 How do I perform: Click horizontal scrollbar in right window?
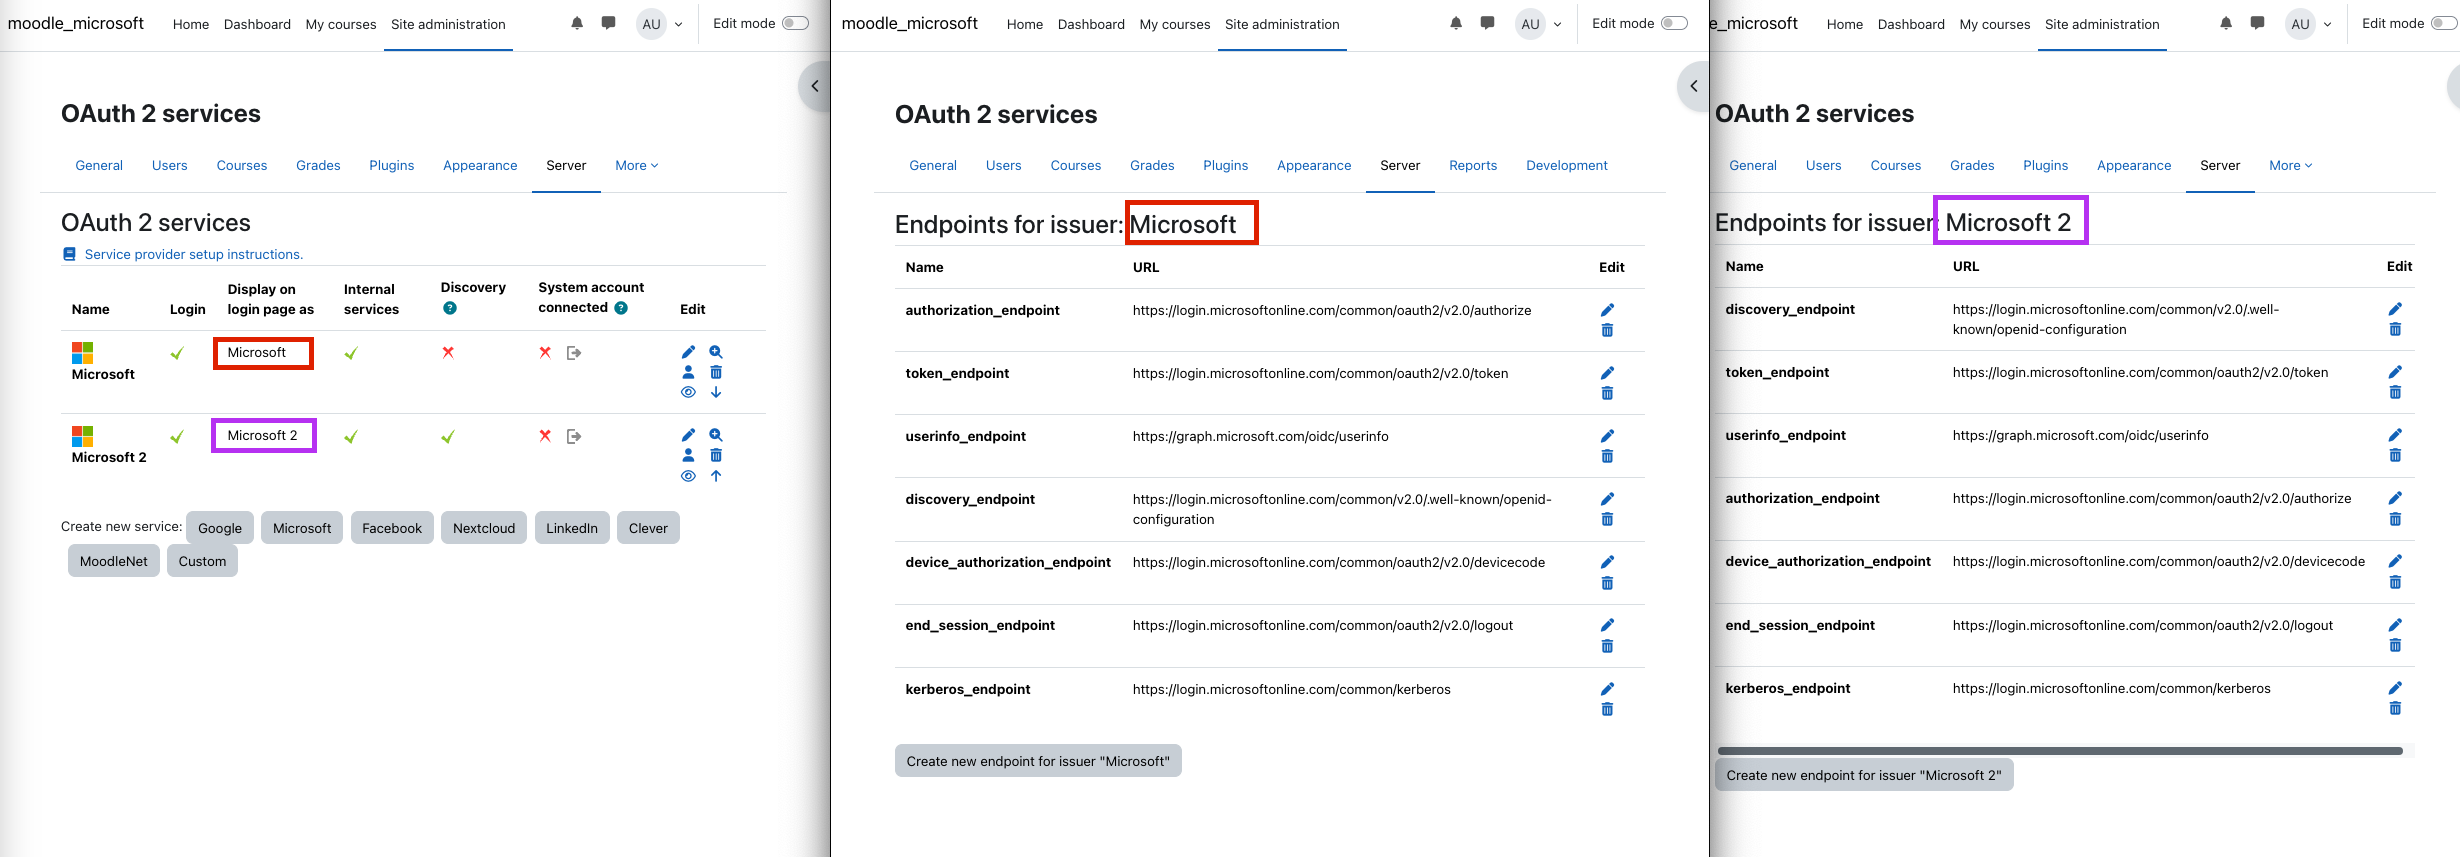pyautogui.click(x=2060, y=751)
